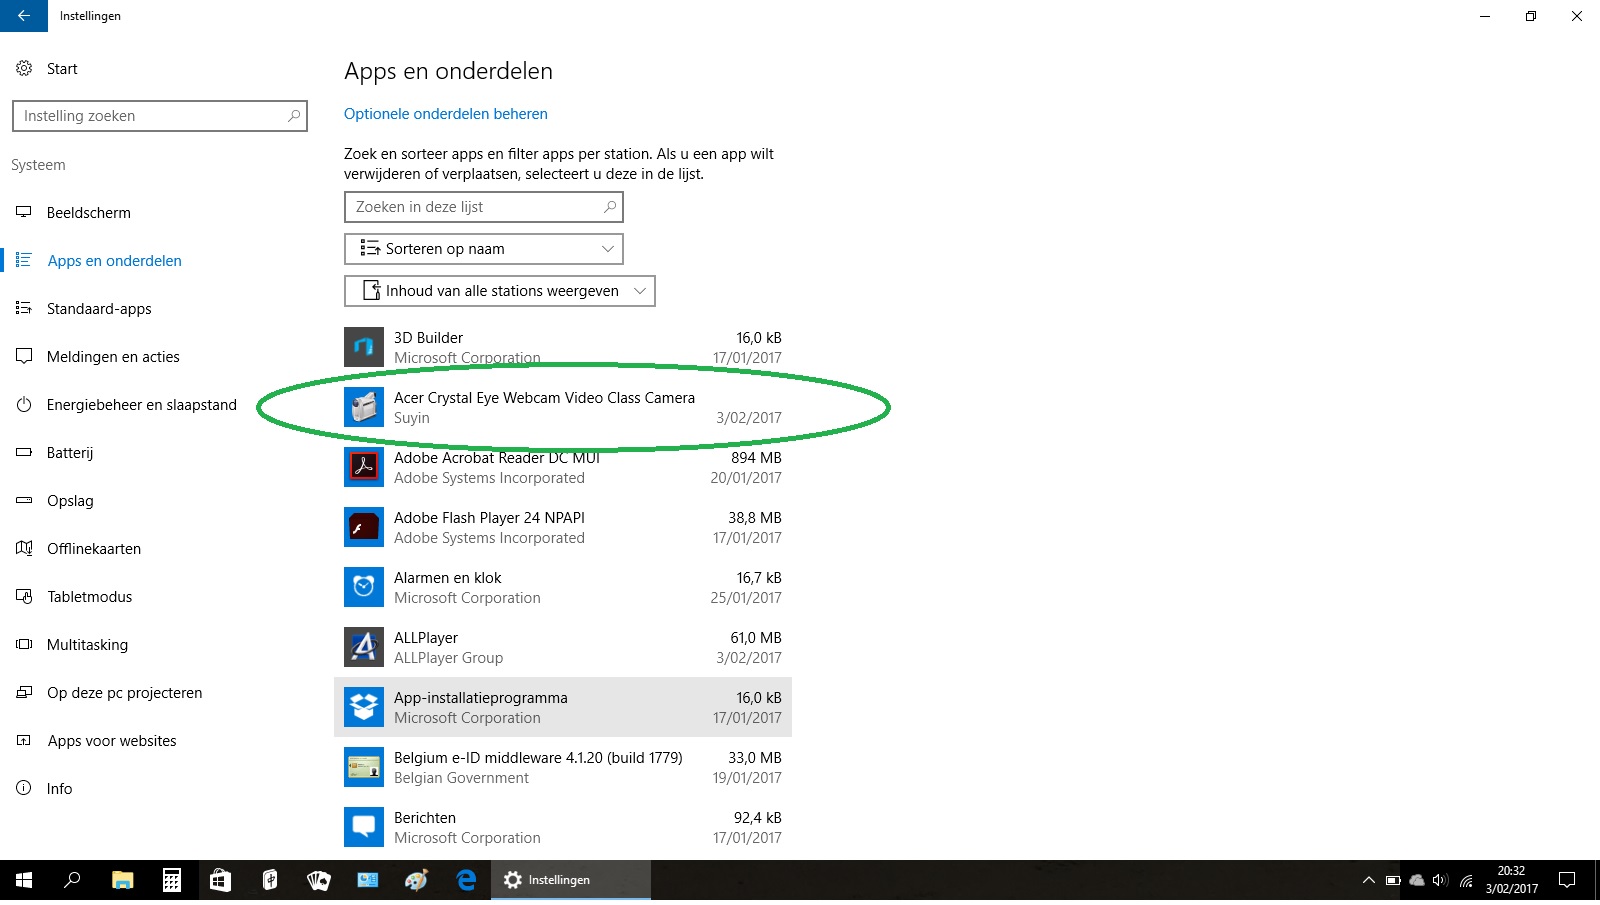Image resolution: width=1600 pixels, height=905 pixels.
Task: Click the magnifier in Instelling zoeken field
Action: [294, 116]
